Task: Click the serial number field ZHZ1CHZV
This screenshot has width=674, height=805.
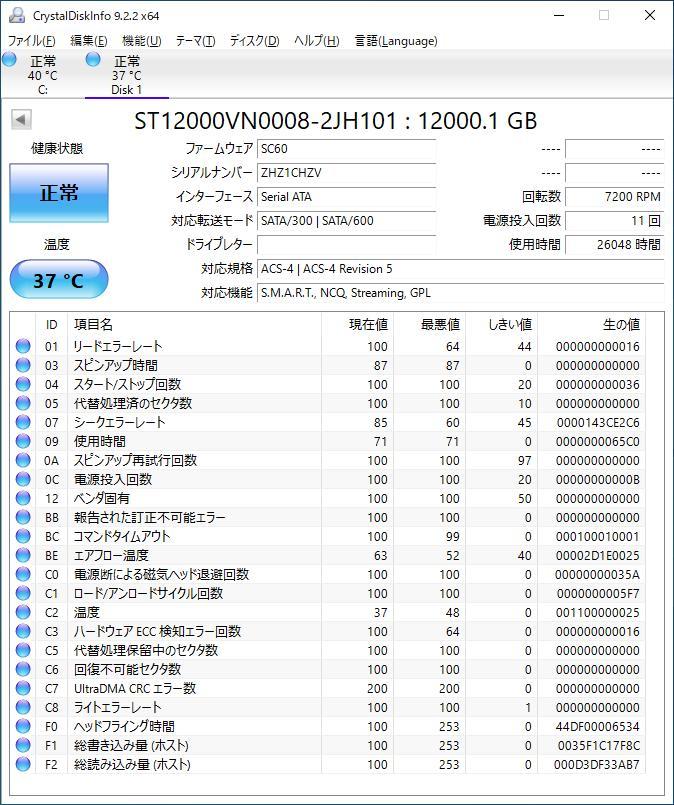Action: (x=346, y=172)
